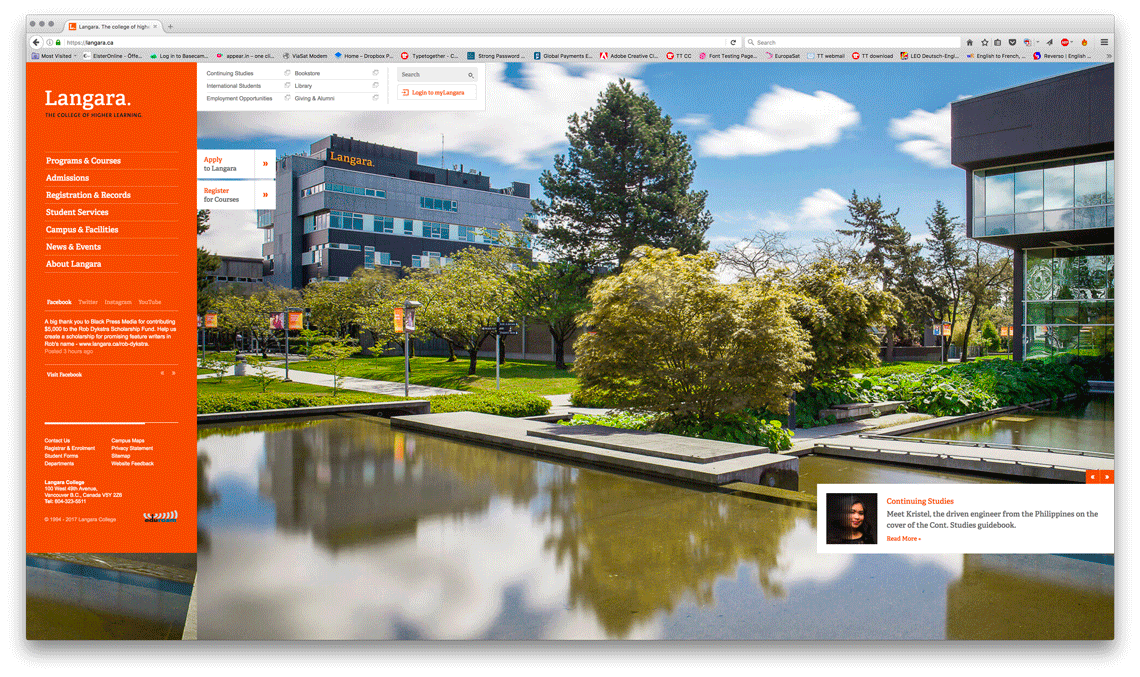Open Registration & Records menu

click(88, 195)
